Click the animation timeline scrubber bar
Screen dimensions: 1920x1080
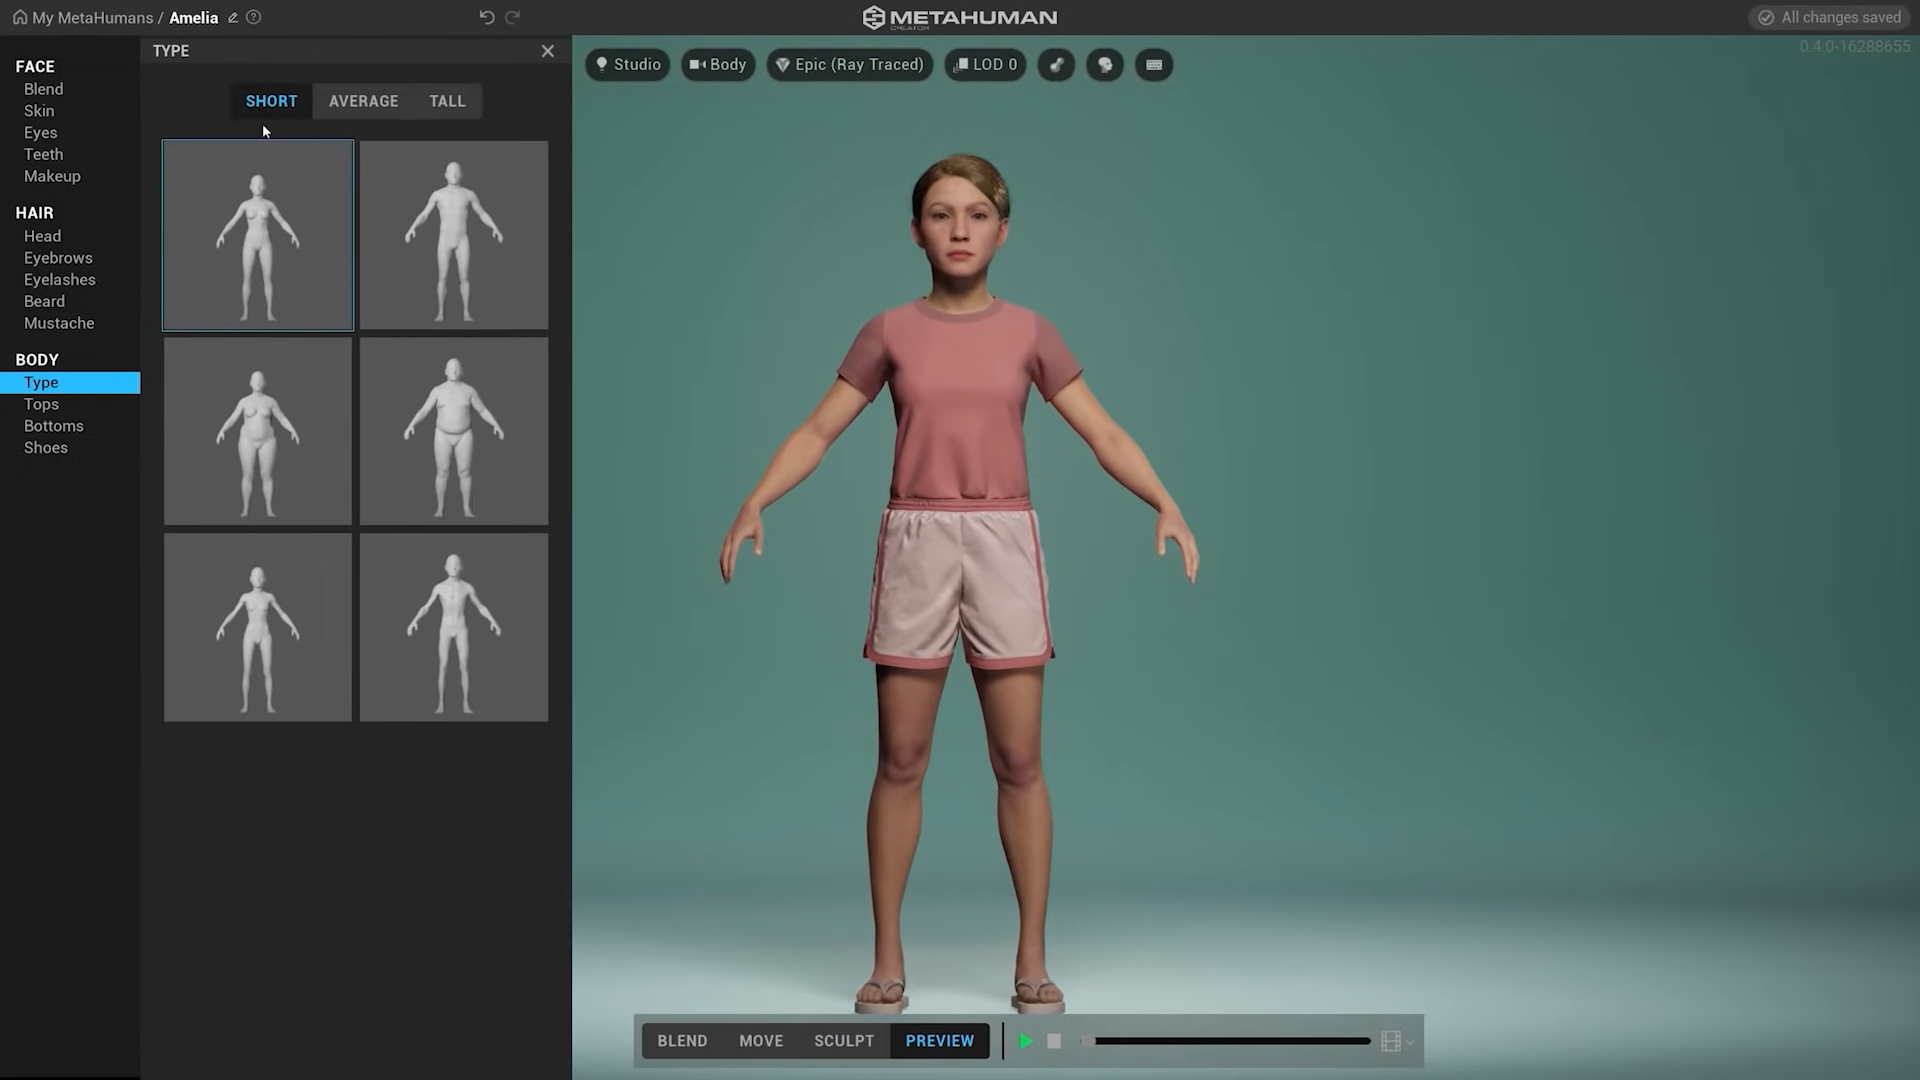point(1232,1041)
